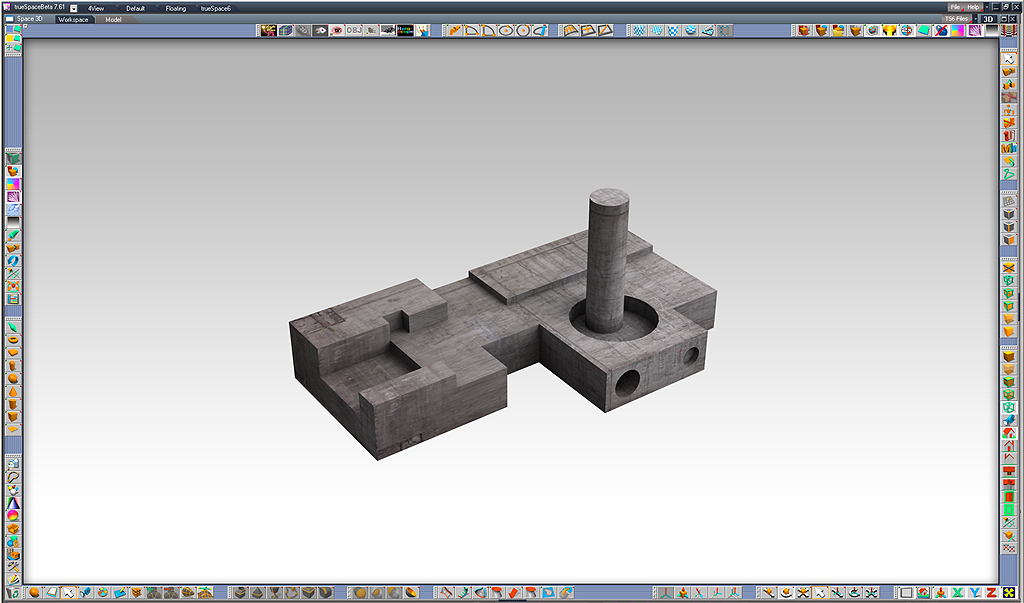Switch to the Default layout tab
The image size is (1024, 603).
[x=135, y=8]
